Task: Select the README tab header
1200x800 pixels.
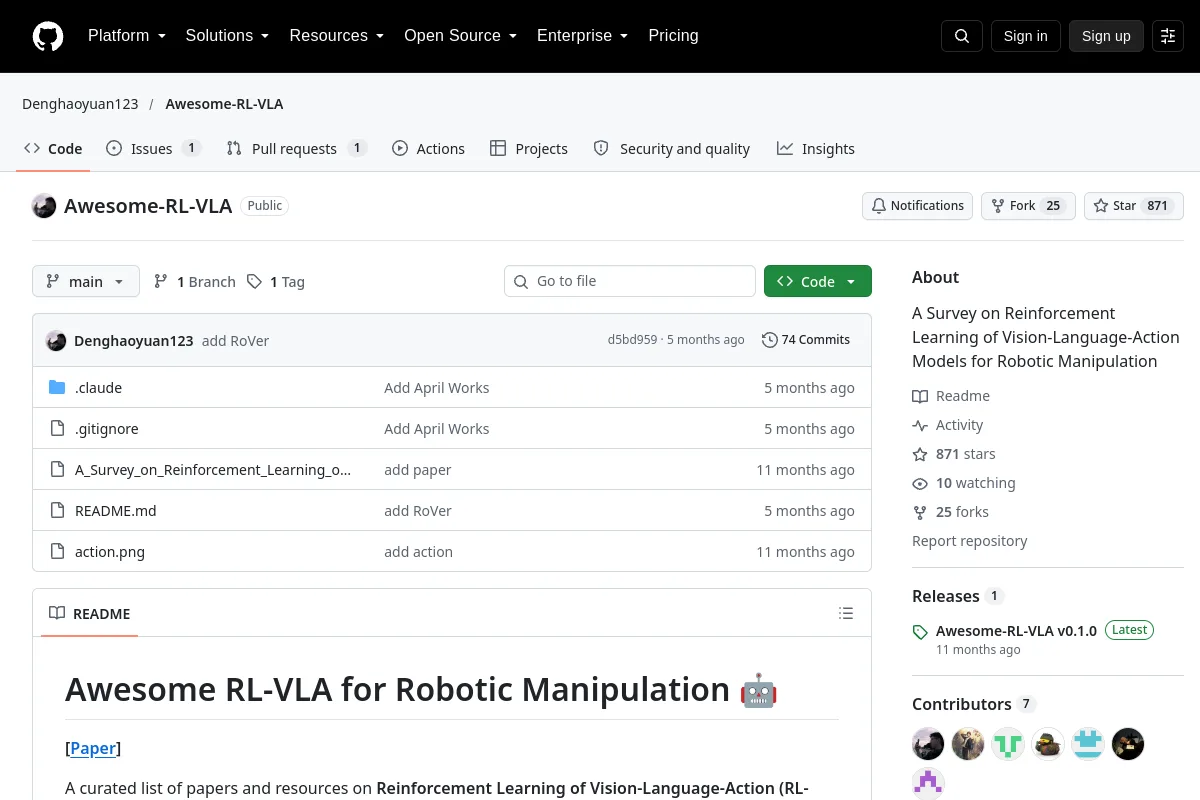Action: pos(90,614)
